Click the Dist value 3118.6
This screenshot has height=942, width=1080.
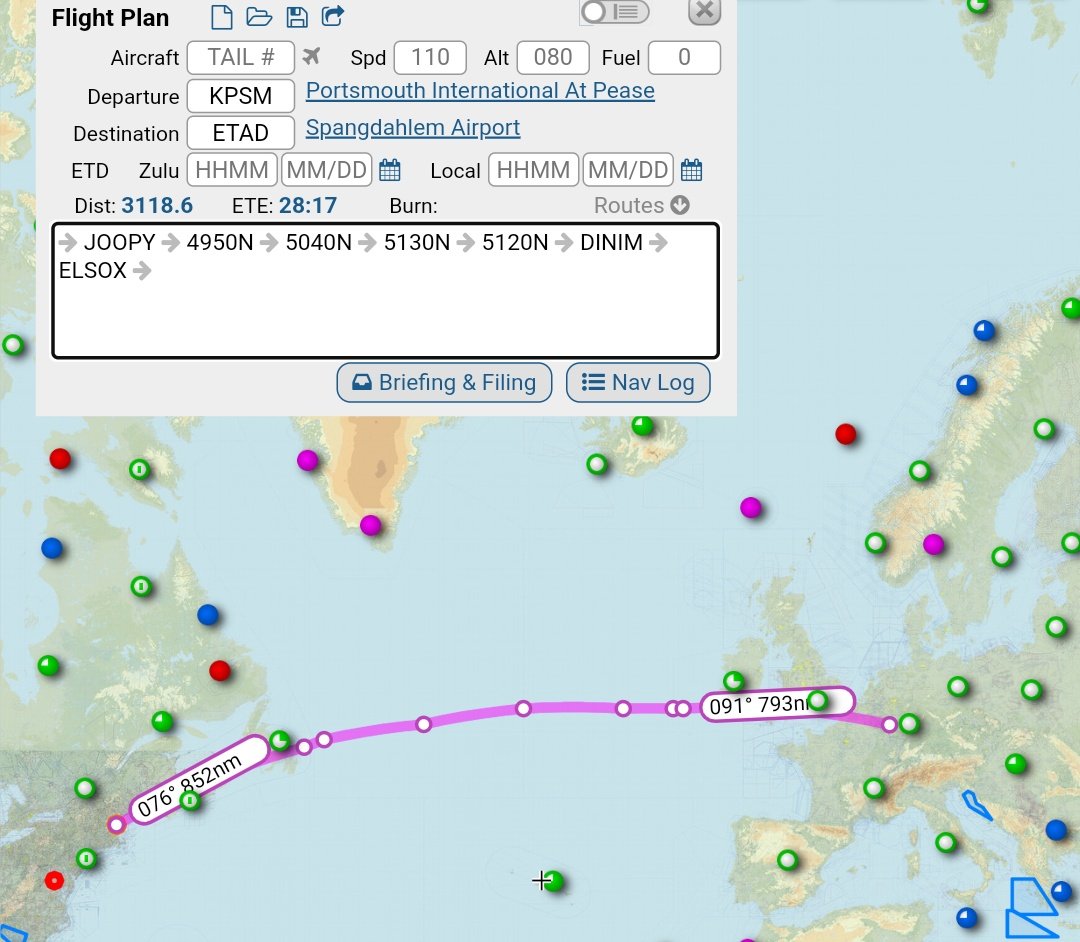157,205
